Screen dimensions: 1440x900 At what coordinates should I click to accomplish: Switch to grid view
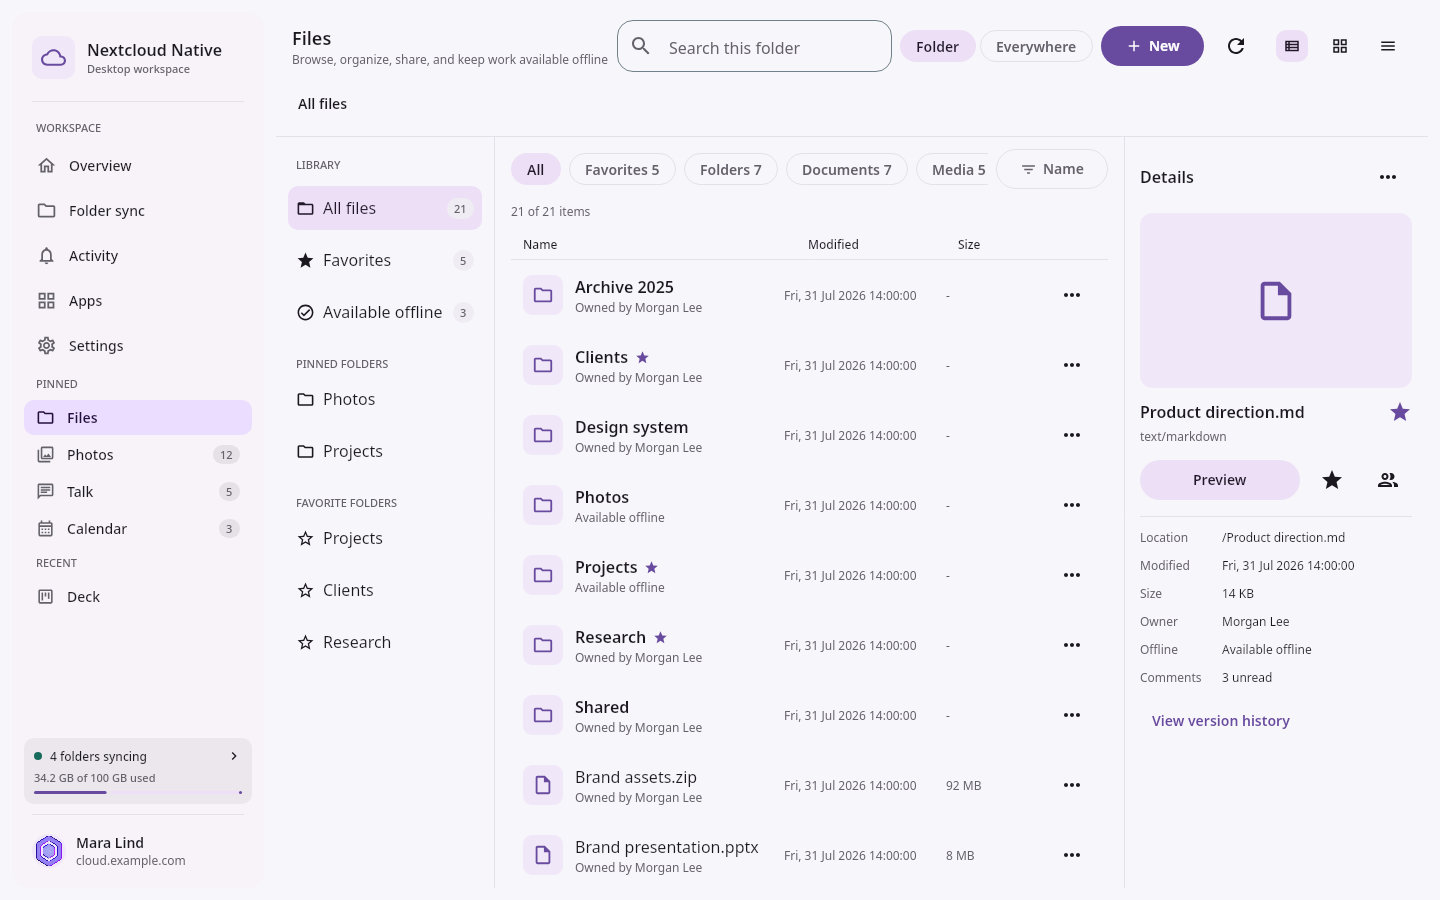pos(1340,46)
